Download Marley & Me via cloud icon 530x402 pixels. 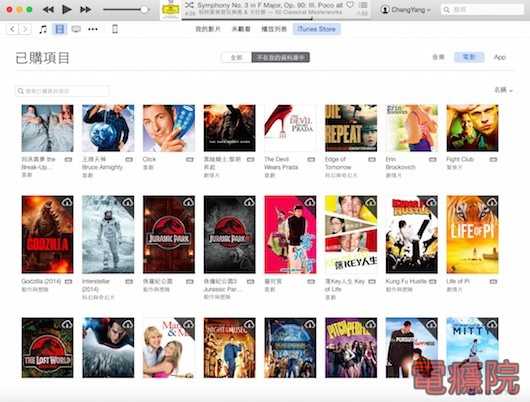(x=189, y=324)
